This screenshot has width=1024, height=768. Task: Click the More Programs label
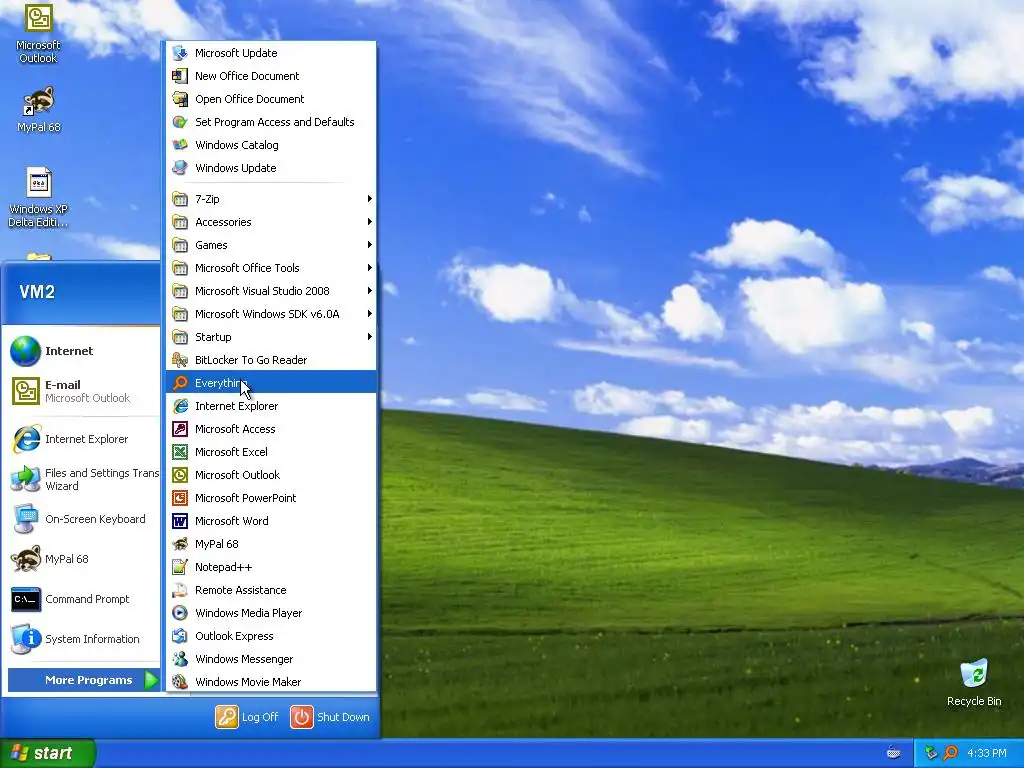coord(88,680)
